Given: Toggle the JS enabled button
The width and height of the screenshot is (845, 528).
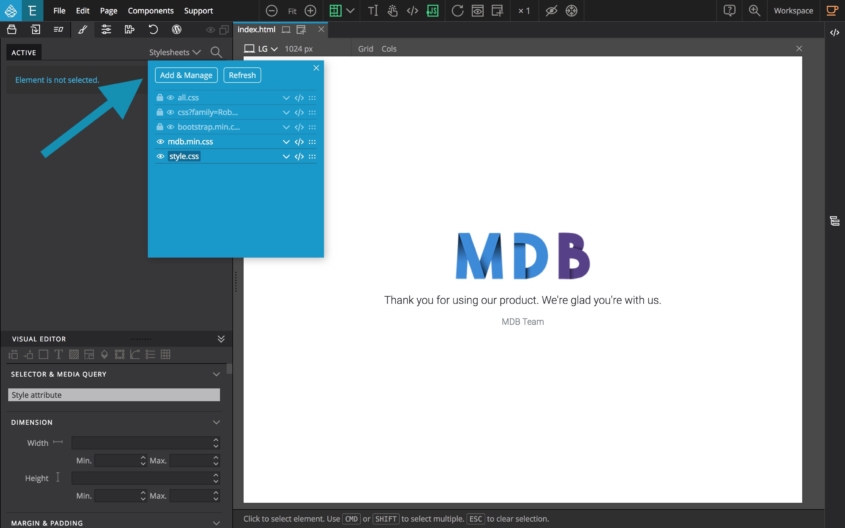Looking at the screenshot, I should click(x=432, y=11).
